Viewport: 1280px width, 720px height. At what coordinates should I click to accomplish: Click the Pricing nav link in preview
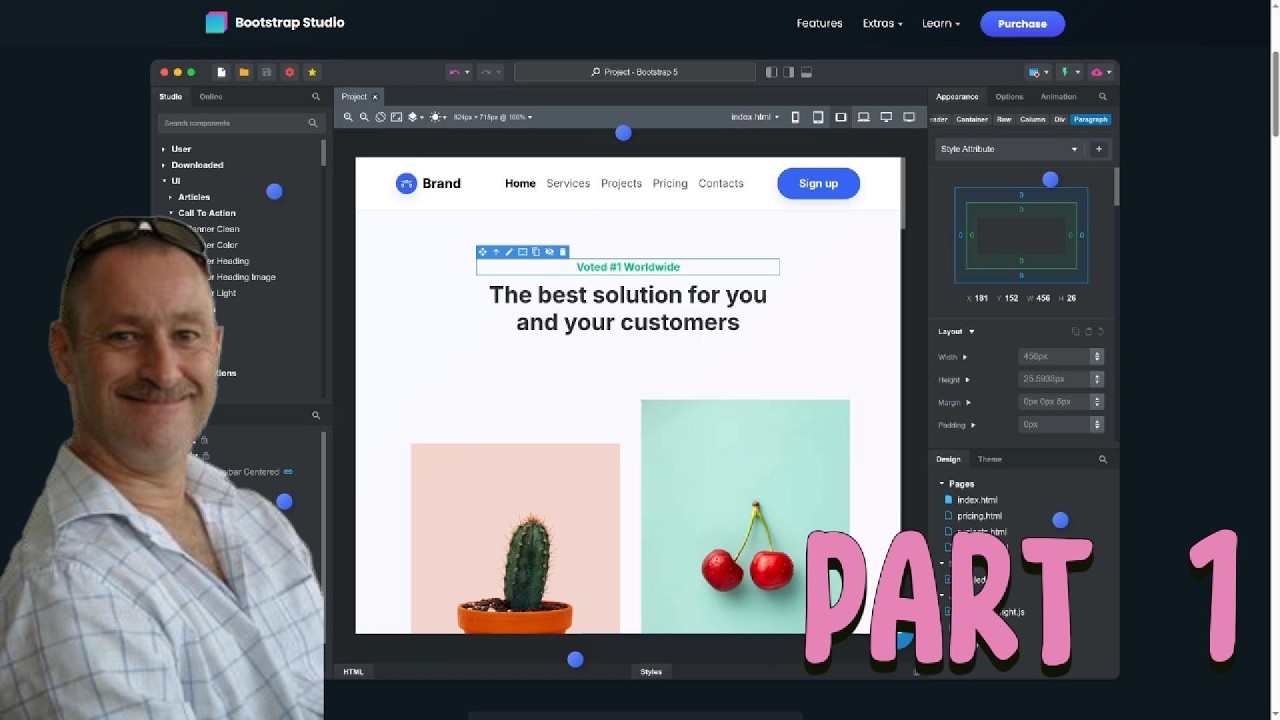point(670,183)
